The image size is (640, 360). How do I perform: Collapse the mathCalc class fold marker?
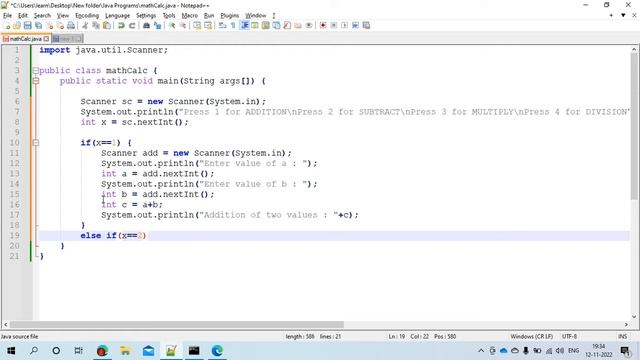click(x=36, y=71)
